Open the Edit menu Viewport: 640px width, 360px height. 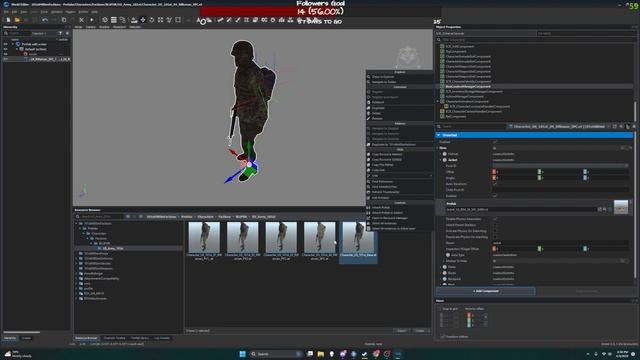coord(14,12)
